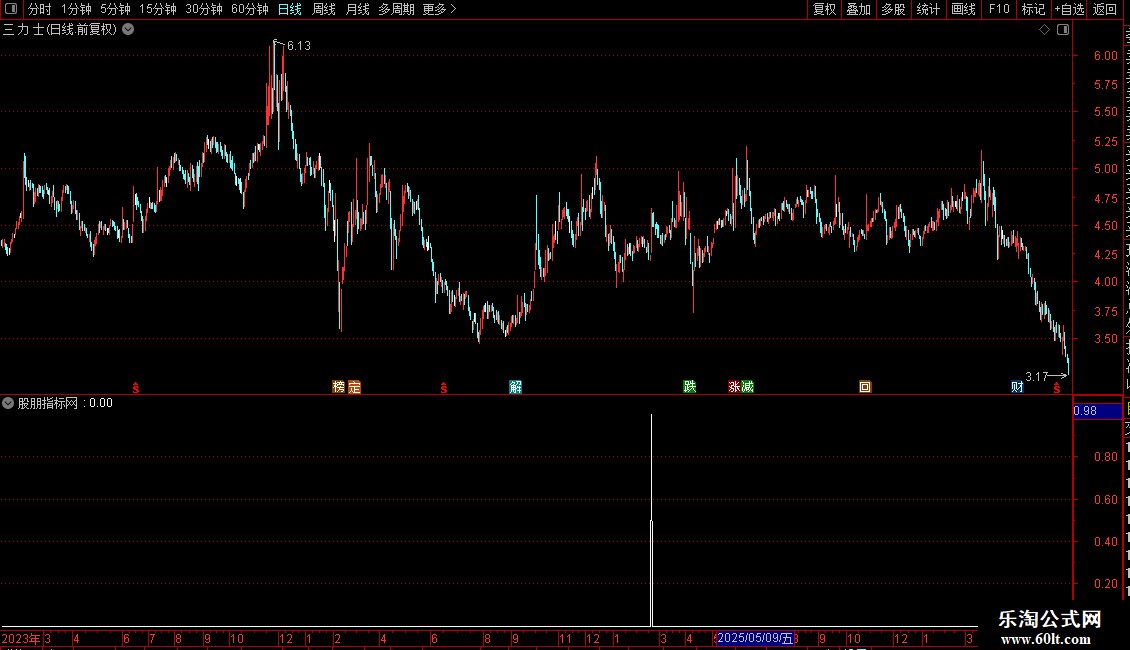Click the 减 event marker
The width and height of the screenshot is (1130, 650).
pos(747,387)
